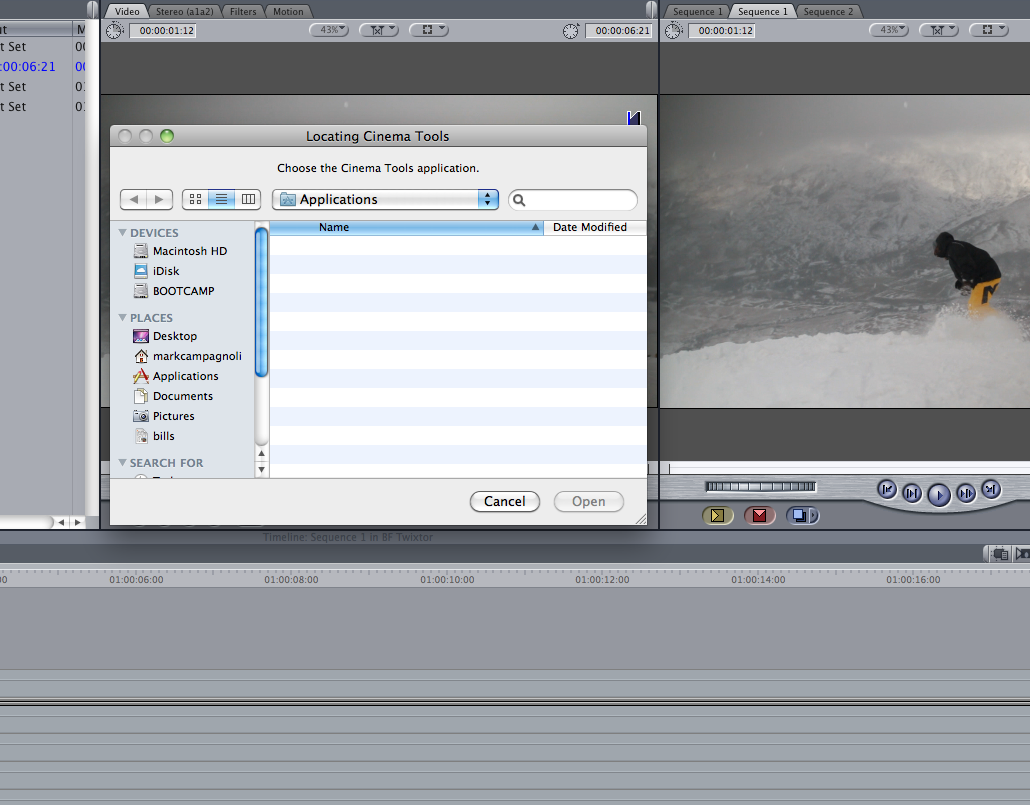Open the Desktop place in sidebar

pyautogui.click(x=165, y=336)
